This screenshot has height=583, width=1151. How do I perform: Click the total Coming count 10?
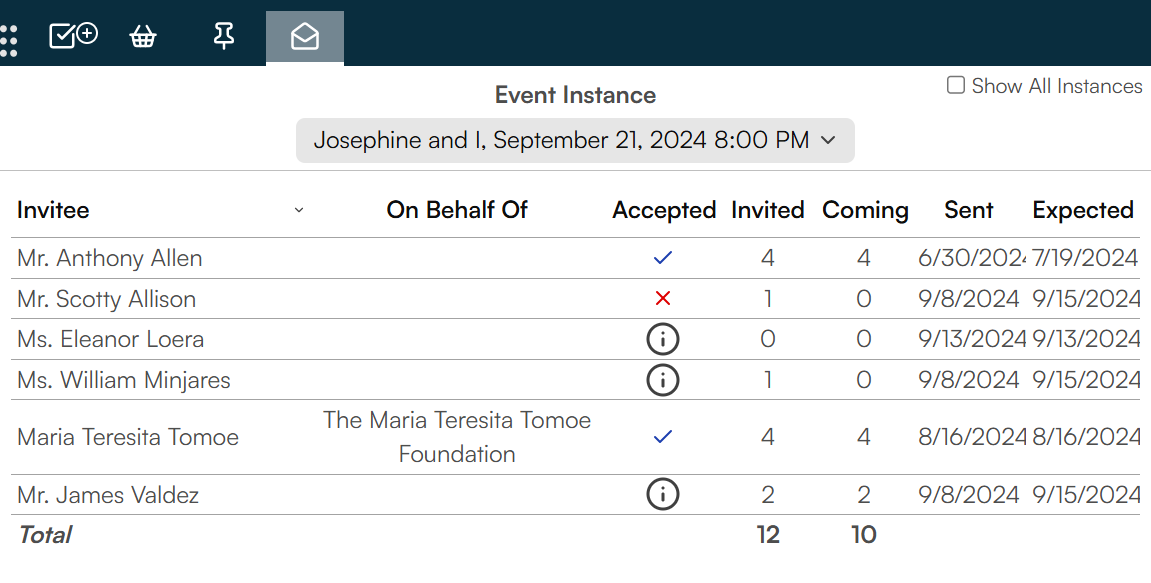(864, 535)
